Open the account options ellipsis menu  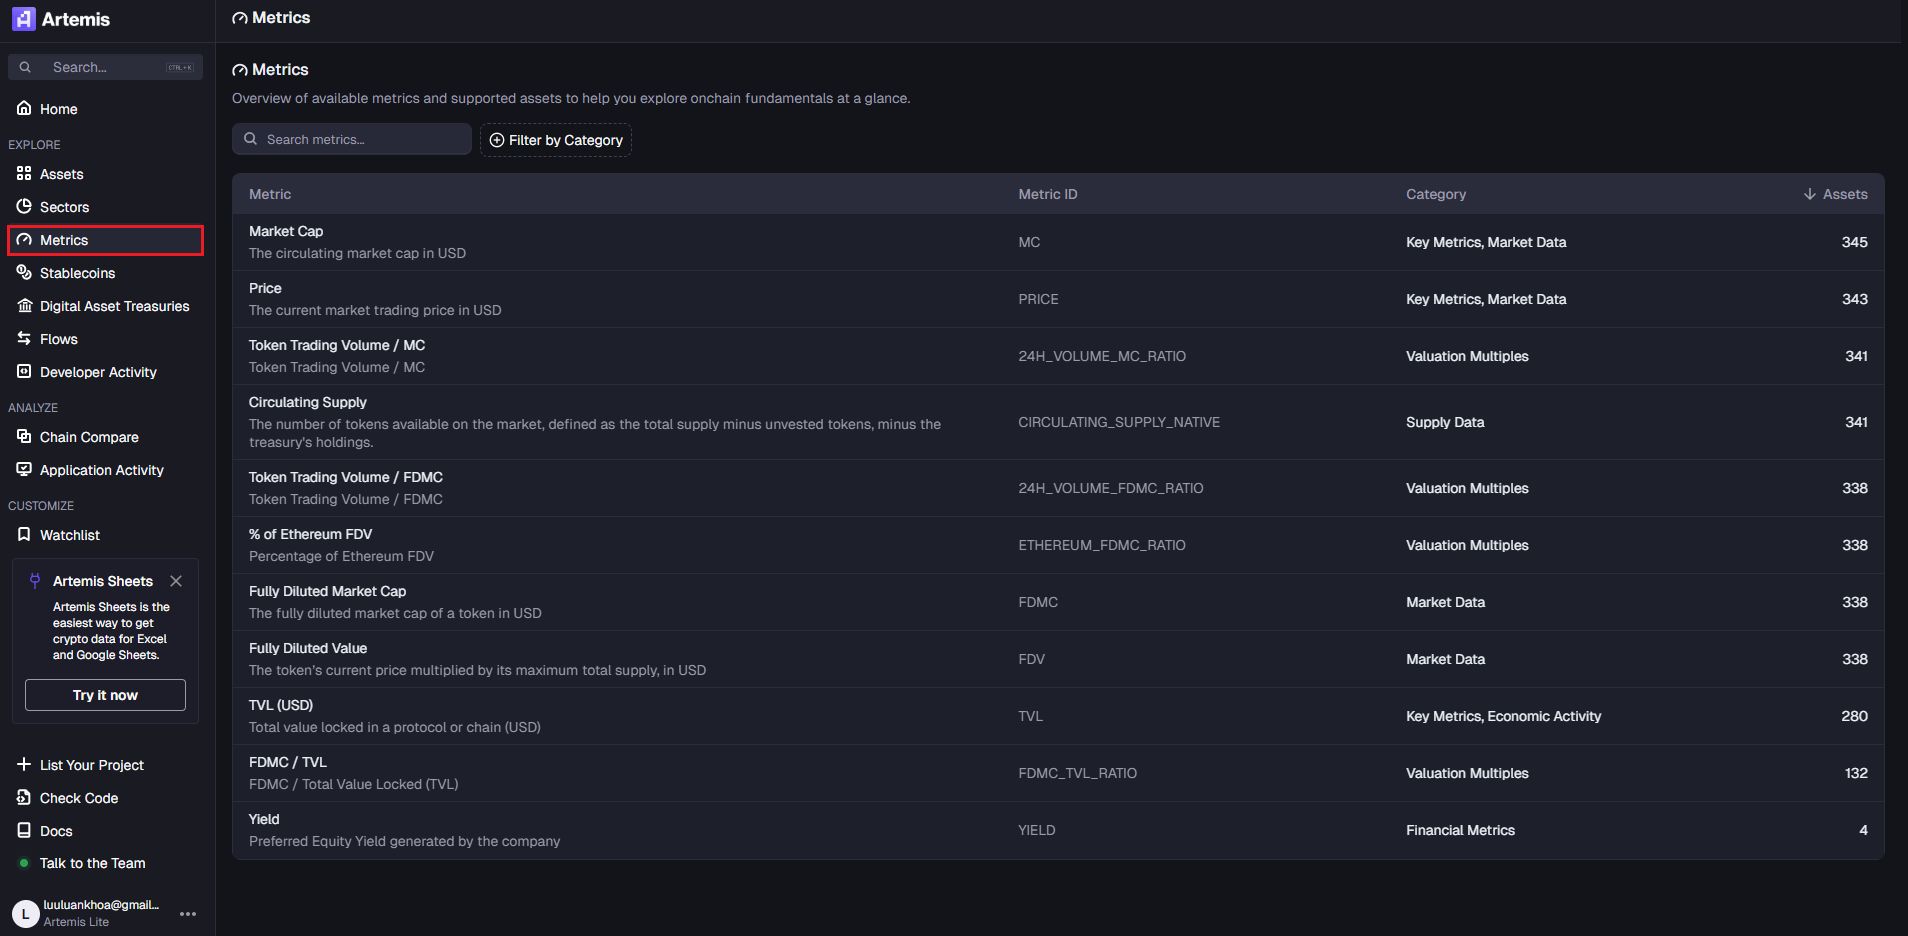pyautogui.click(x=188, y=914)
